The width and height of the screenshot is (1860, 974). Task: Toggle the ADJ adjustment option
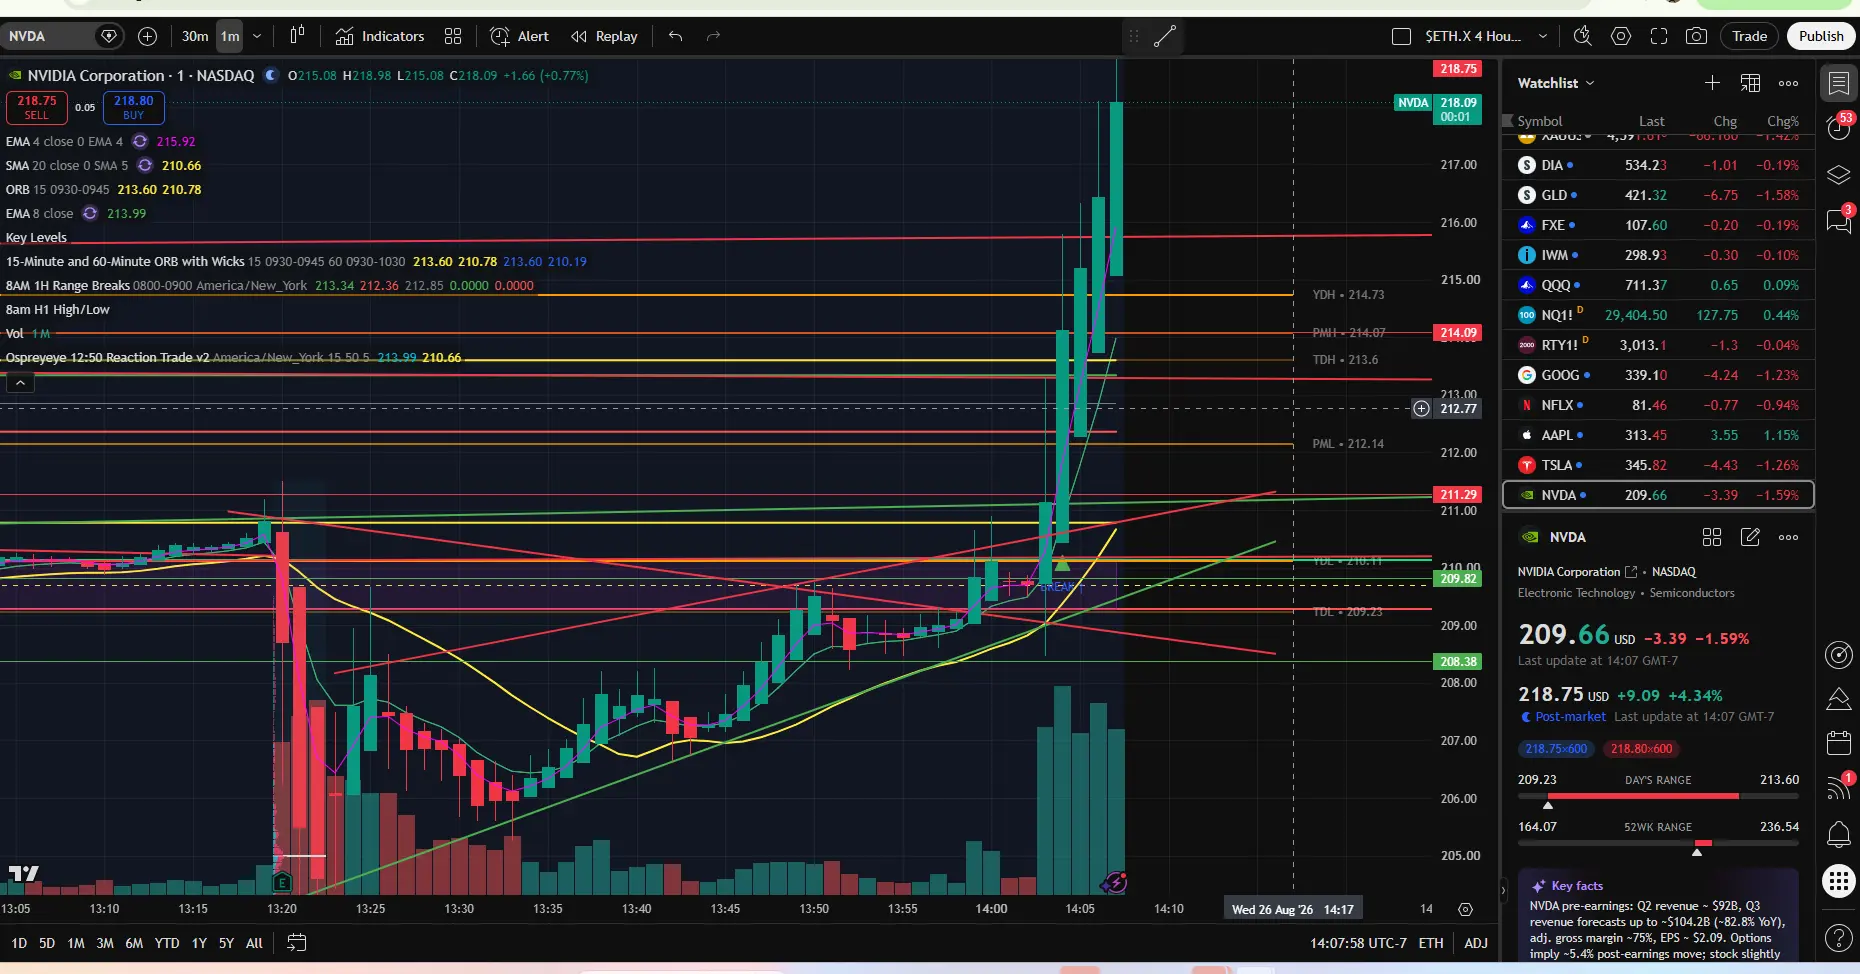[x=1476, y=943]
